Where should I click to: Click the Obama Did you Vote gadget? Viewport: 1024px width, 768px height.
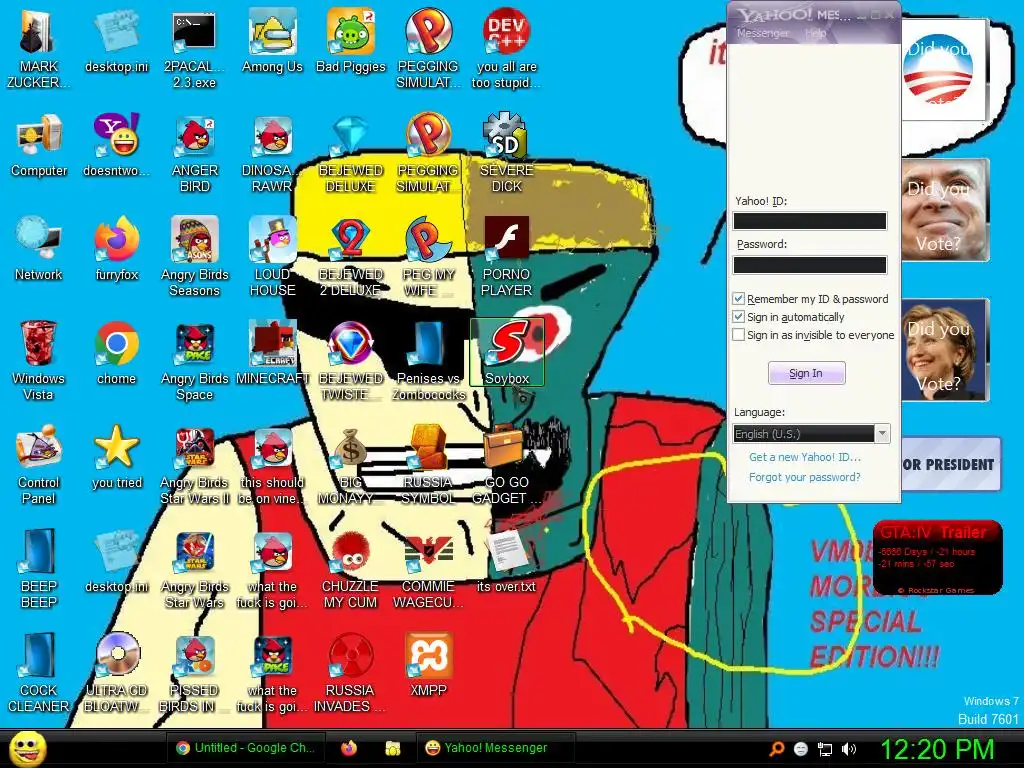(x=945, y=69)
